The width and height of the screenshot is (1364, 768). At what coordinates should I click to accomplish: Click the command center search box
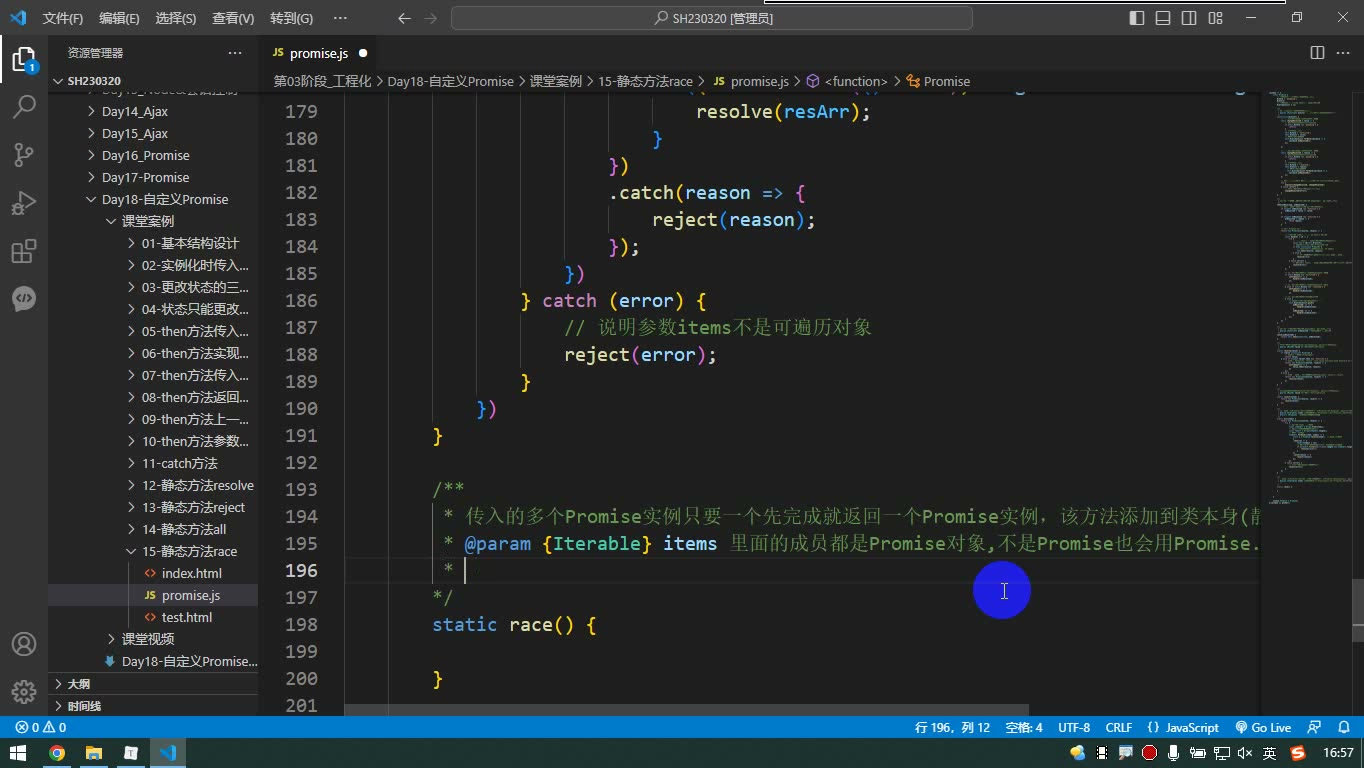712,18
